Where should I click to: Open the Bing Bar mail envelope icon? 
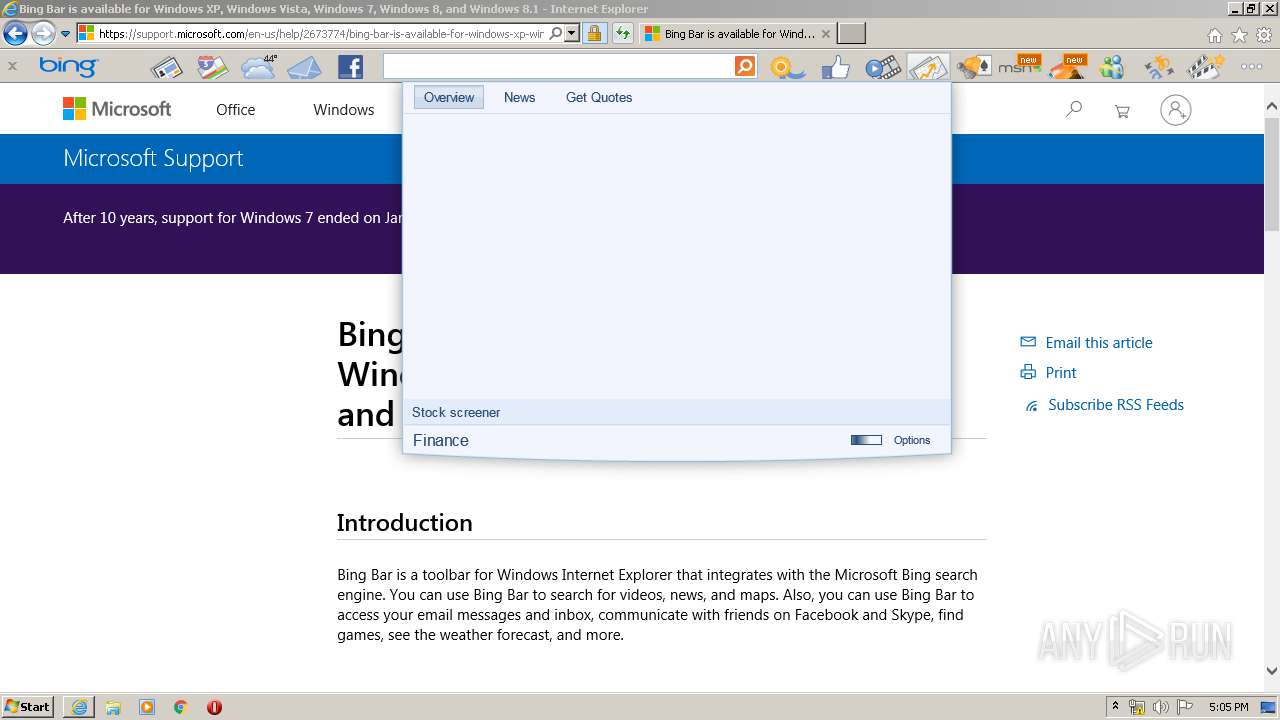point(304,68)
